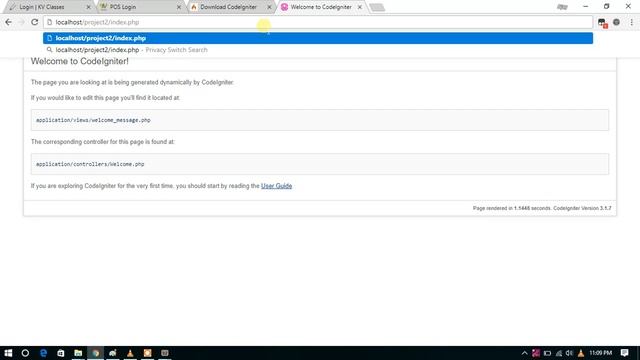
Task: Choose the Privacy Switch Search suggestion
Action: coord(318,50)
